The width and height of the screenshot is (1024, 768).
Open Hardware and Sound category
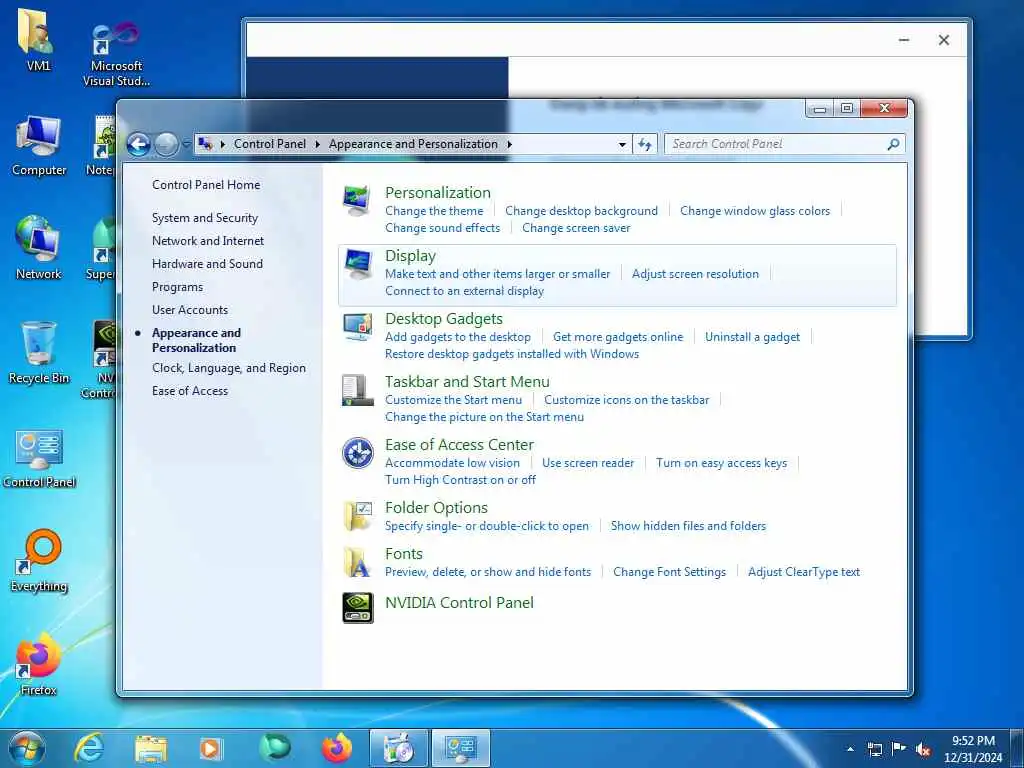(x=207, y=264)
